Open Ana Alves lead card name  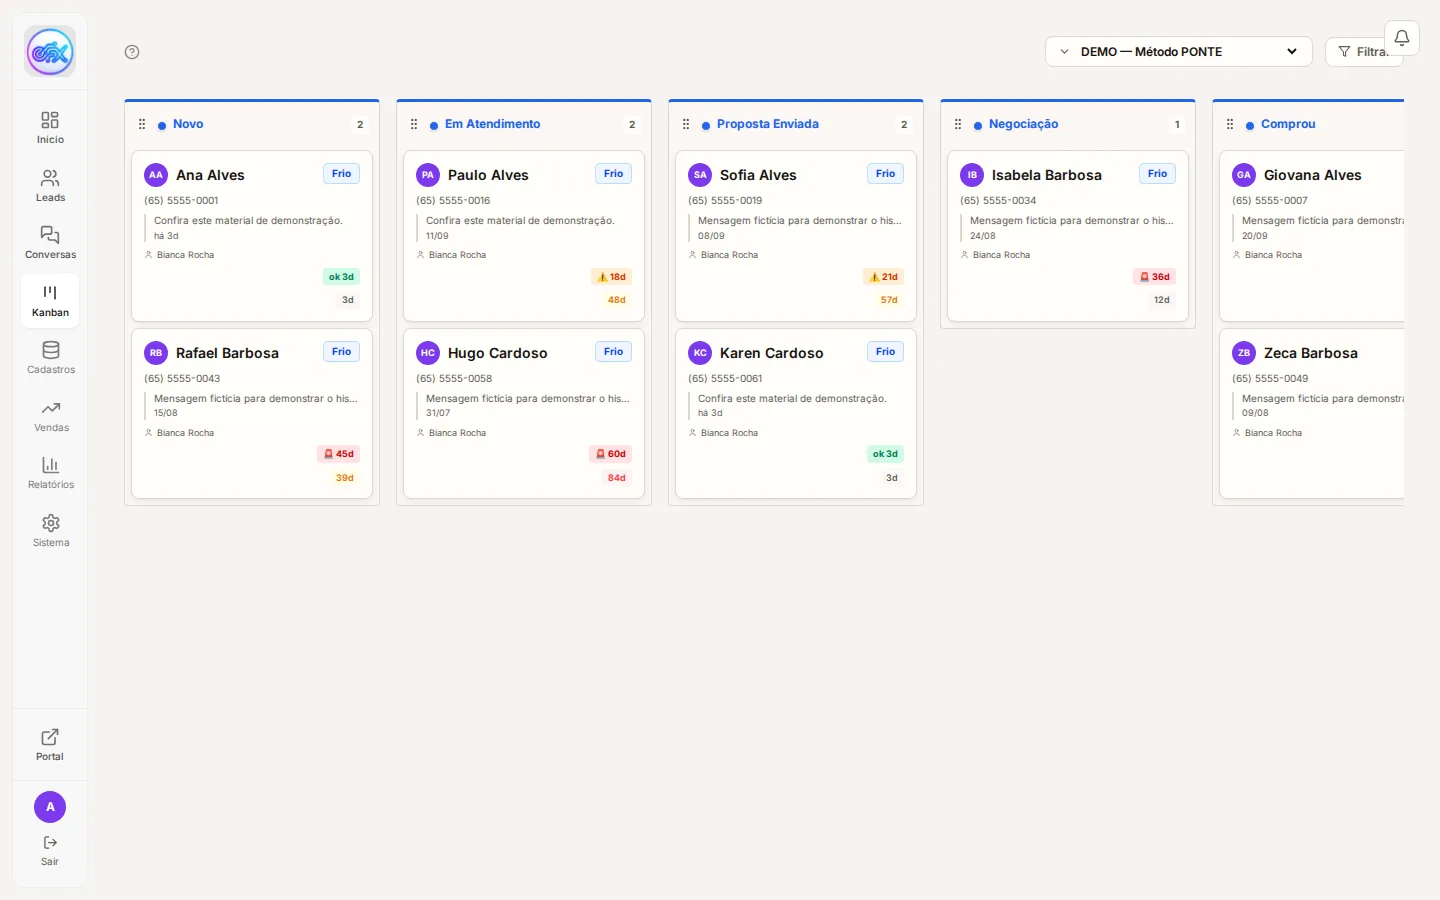coord(210,175)
